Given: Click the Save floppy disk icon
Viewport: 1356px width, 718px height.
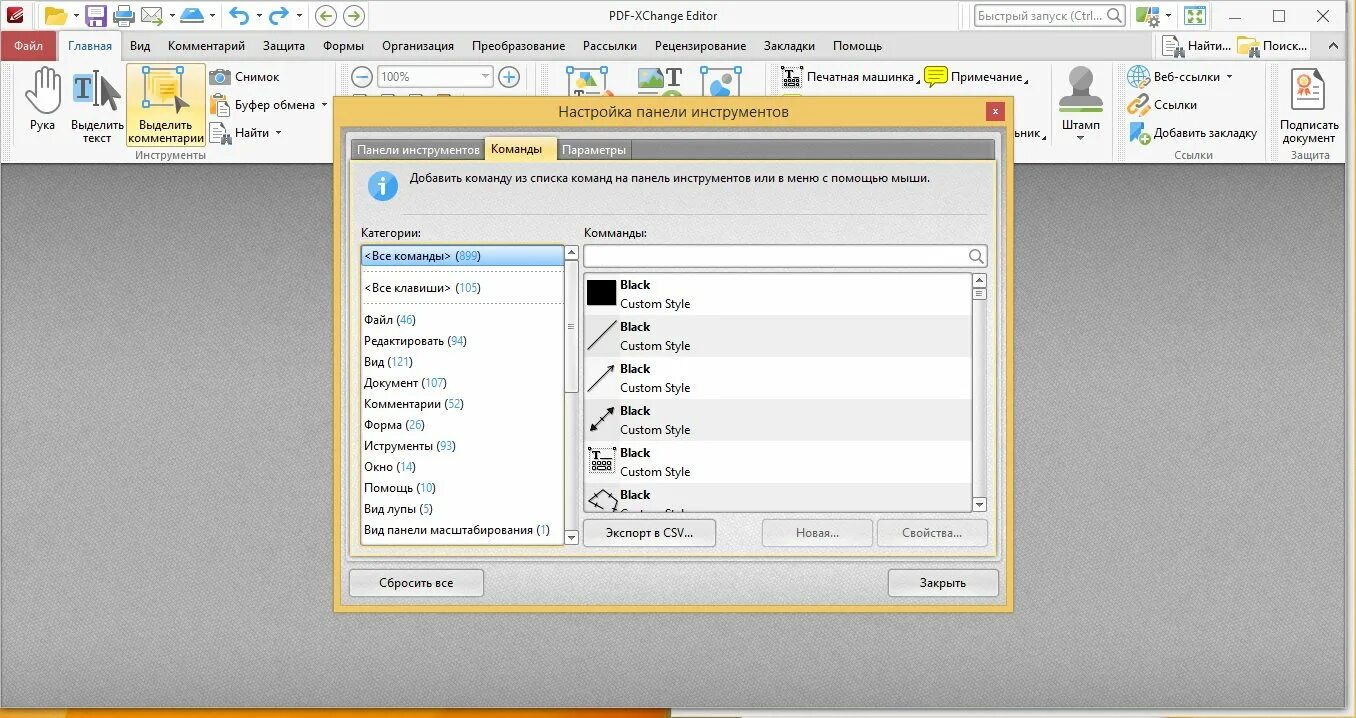Looking at the screenshot, I should tap(96, 16).
